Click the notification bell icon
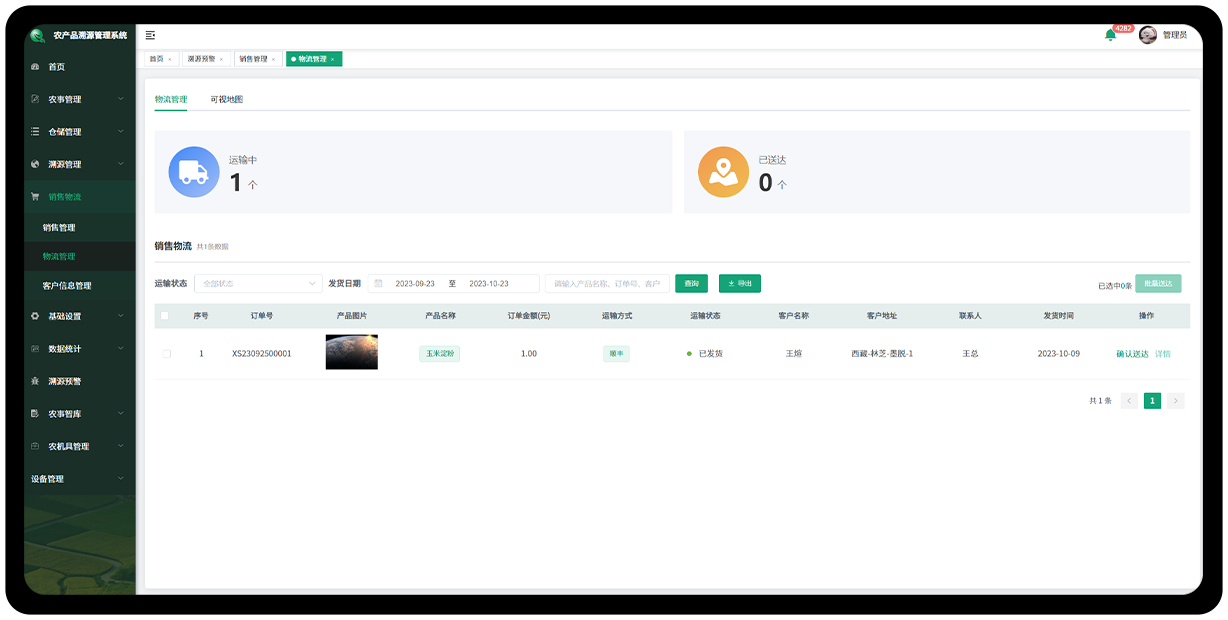 [x=1110, y=35]
